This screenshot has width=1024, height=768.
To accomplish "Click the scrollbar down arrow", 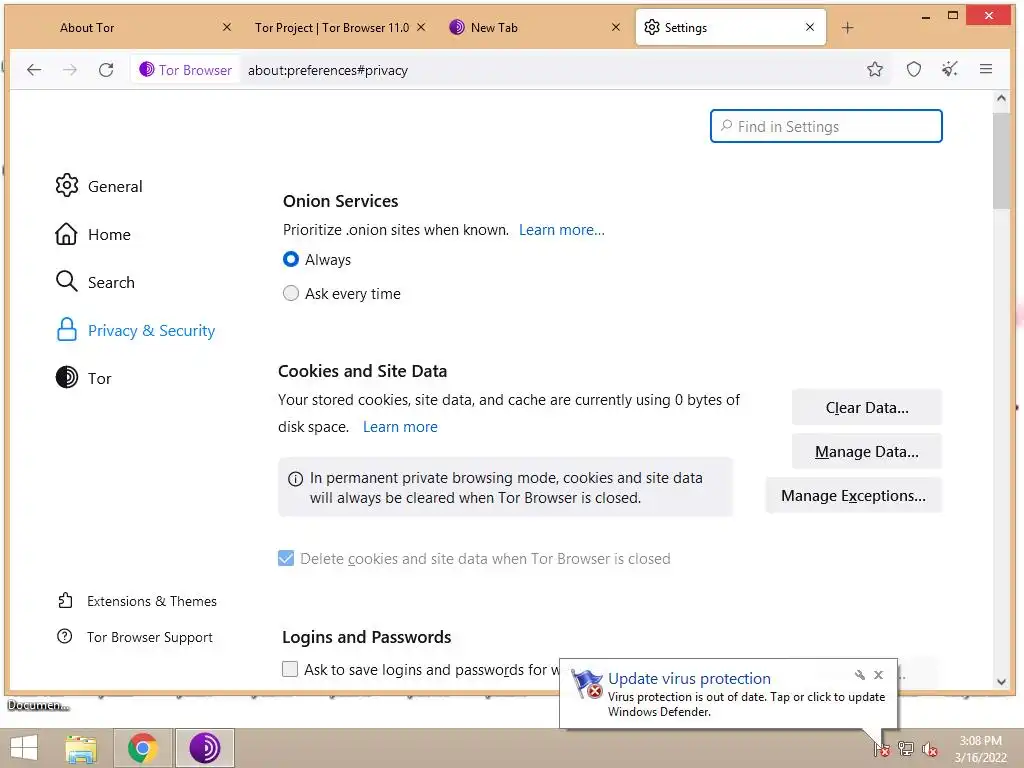I will 1001,681.
